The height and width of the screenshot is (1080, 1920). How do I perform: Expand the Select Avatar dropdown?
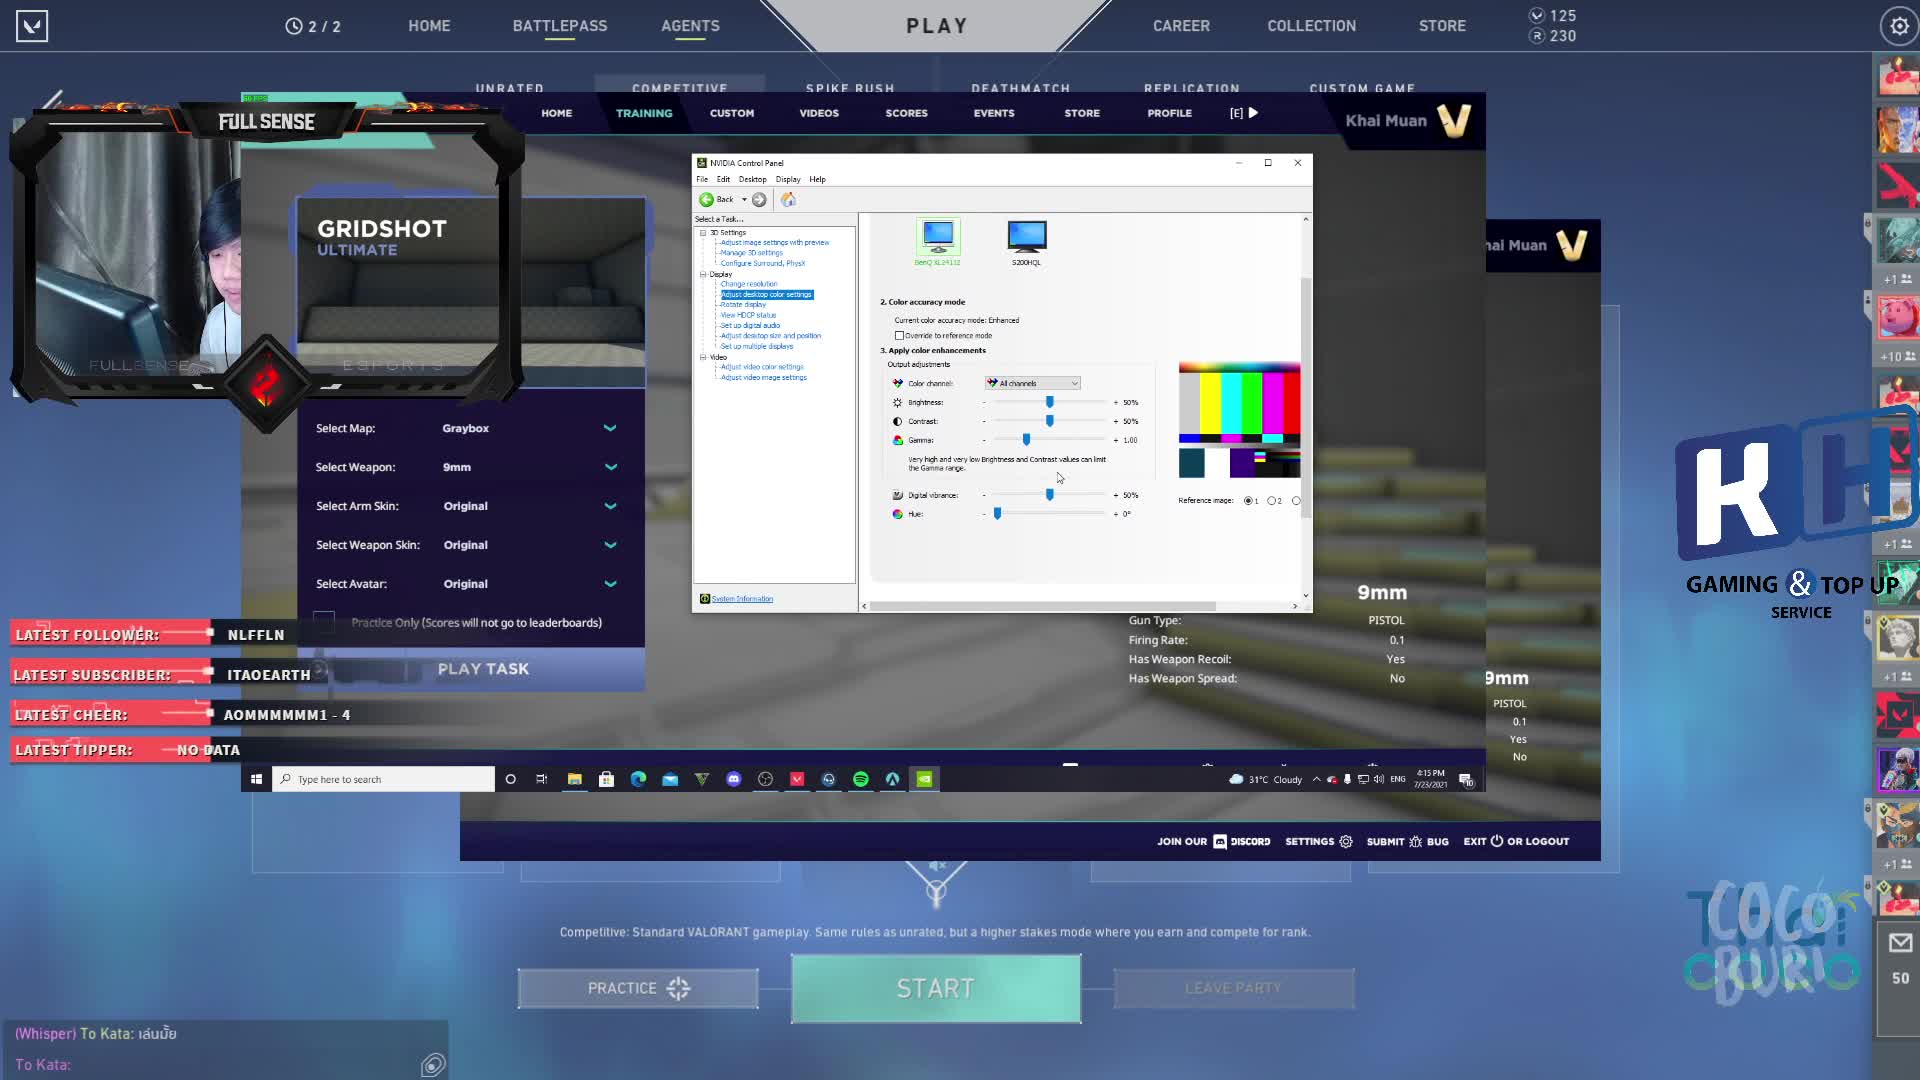(610, 584)
